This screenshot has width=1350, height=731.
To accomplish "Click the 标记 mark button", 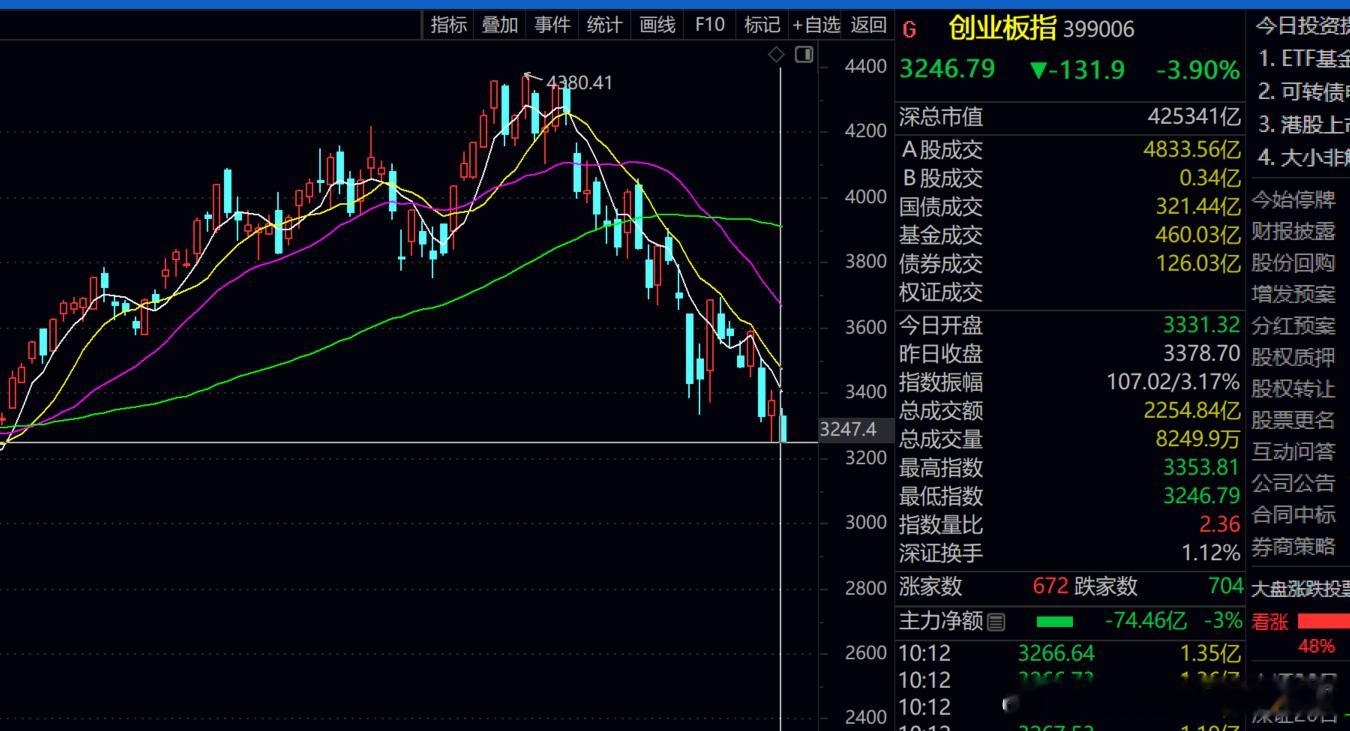I will (762, 25).
